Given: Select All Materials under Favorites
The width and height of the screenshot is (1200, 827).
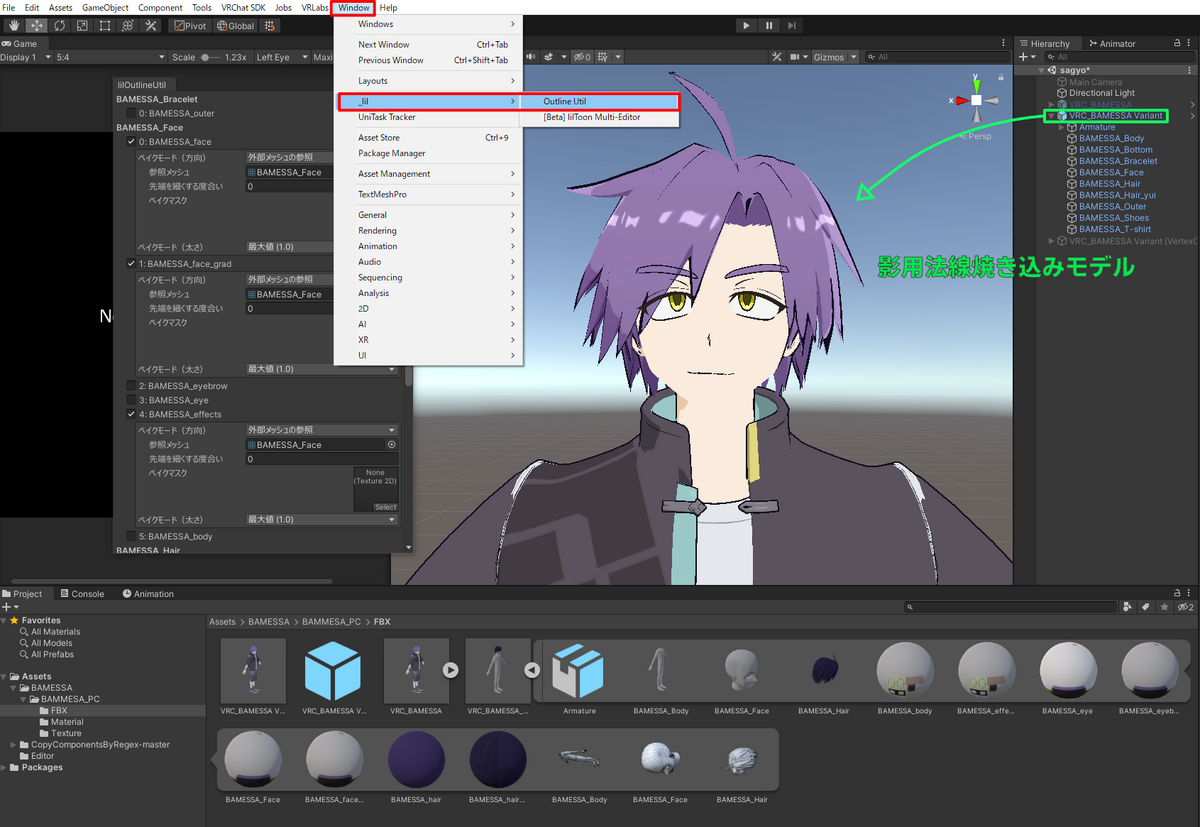Looking at the screenshot, I should coord(55,632).
